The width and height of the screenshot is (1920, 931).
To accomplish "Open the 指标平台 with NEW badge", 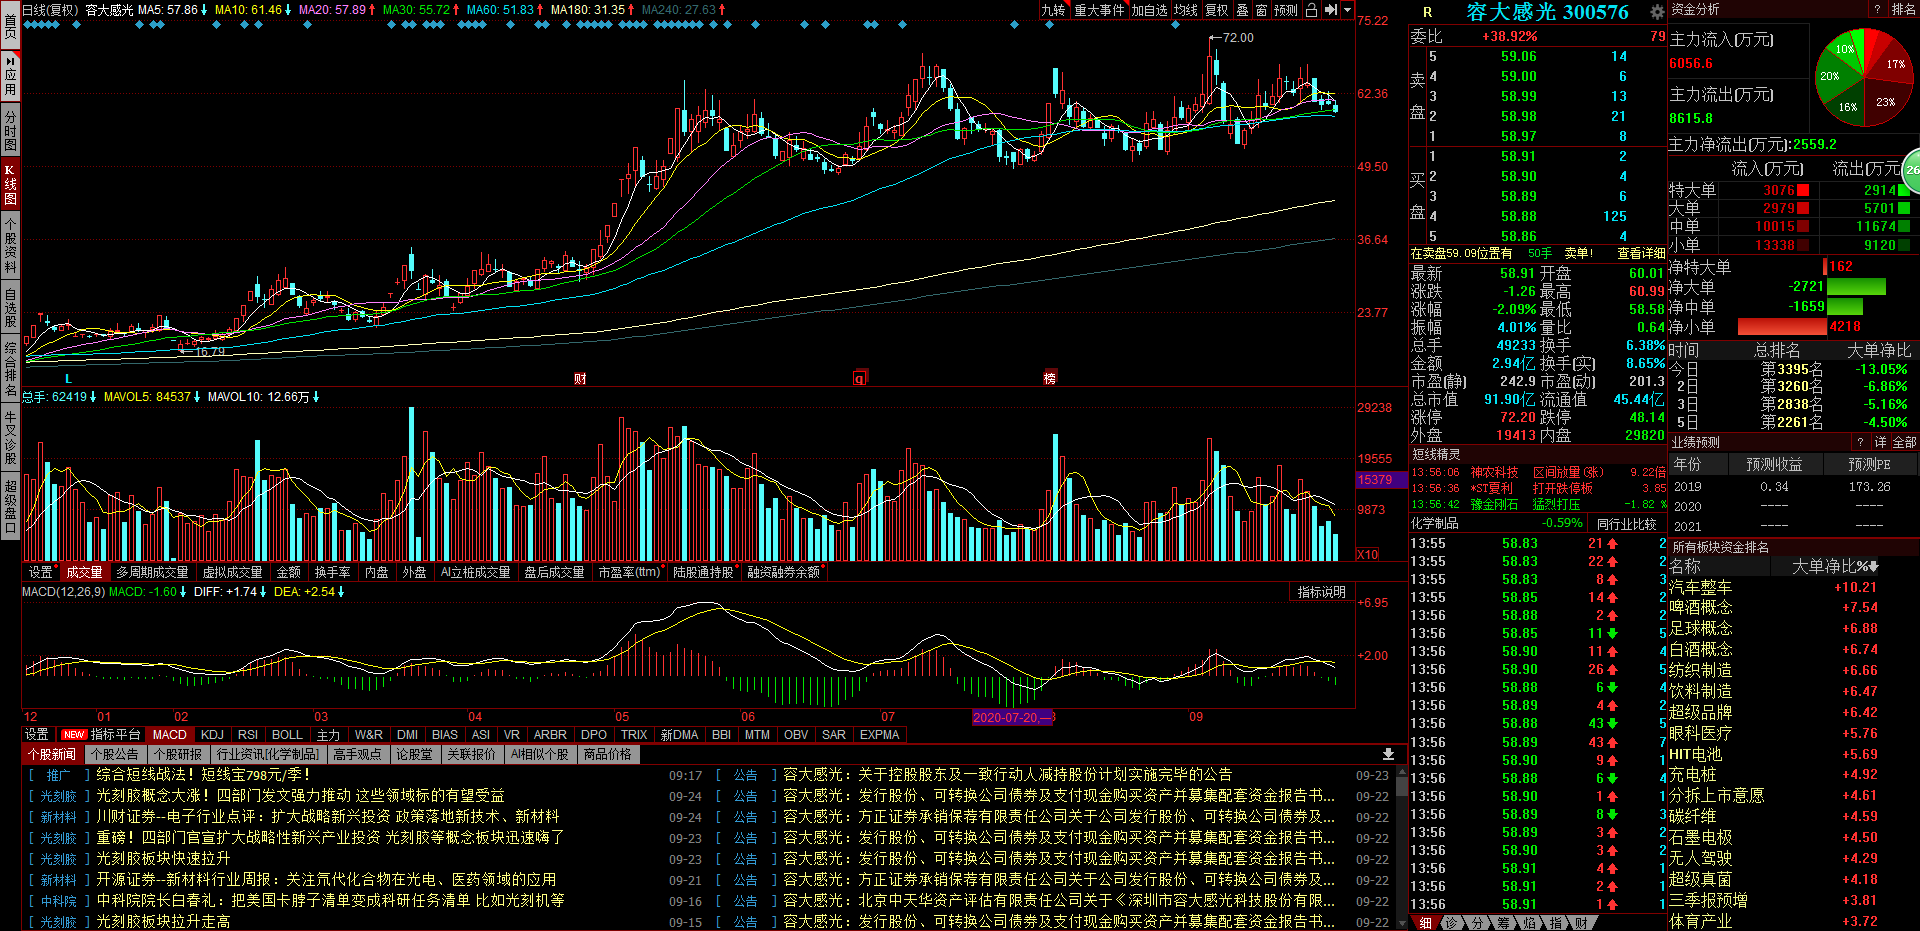I will click(x=101, y=735).
